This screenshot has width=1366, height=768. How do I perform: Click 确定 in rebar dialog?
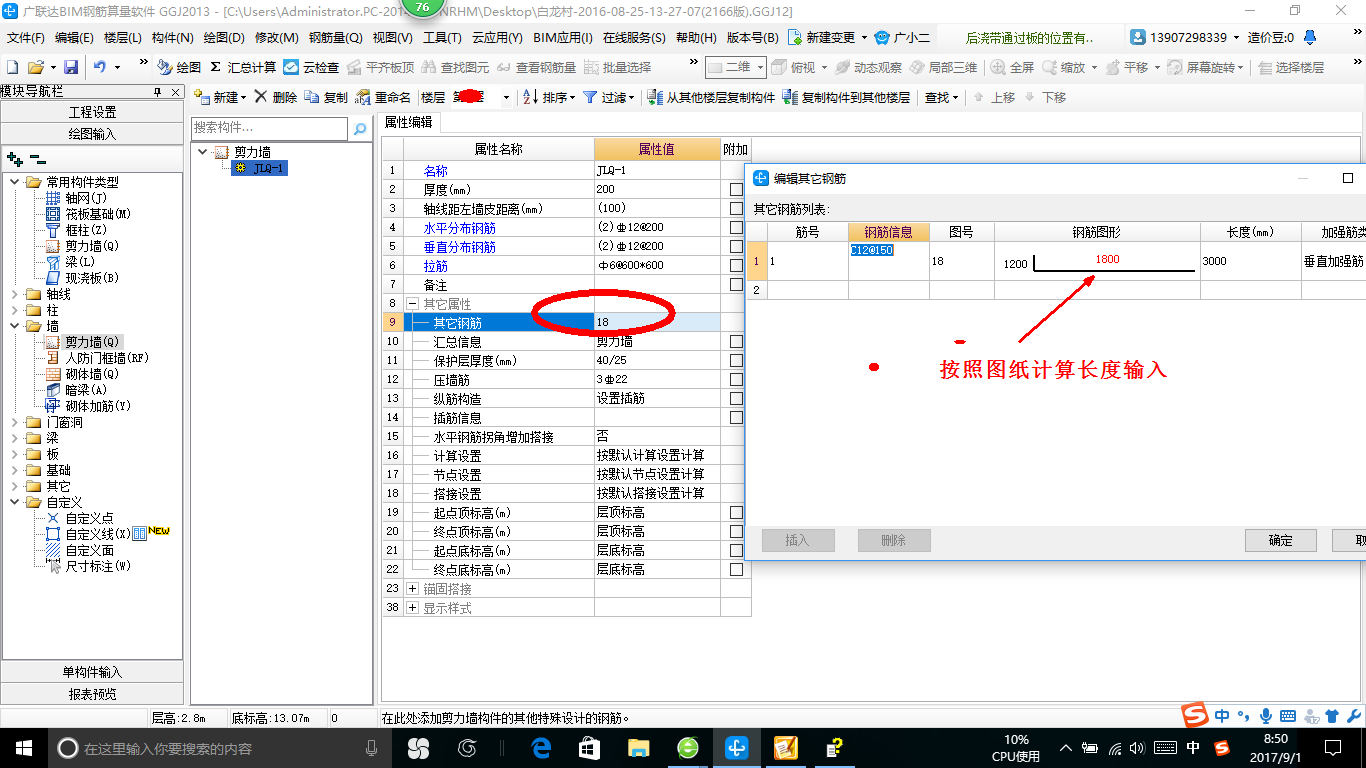(x=1280, y=540)
